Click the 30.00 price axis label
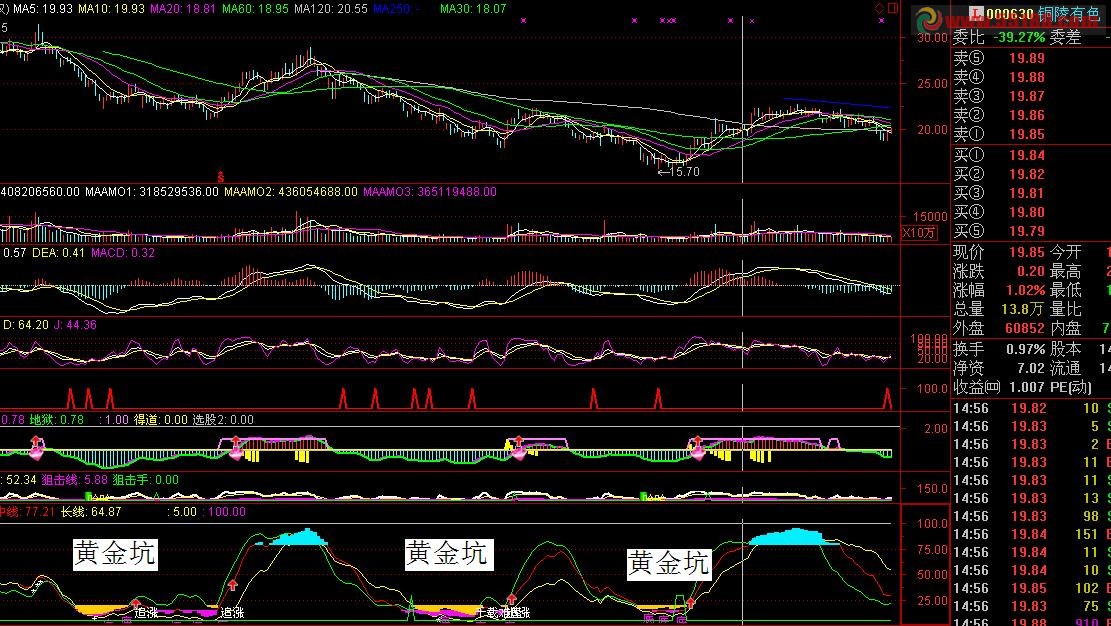This screenshot has height=626, width=1111. pyautogui.click(x=932, y=38)
